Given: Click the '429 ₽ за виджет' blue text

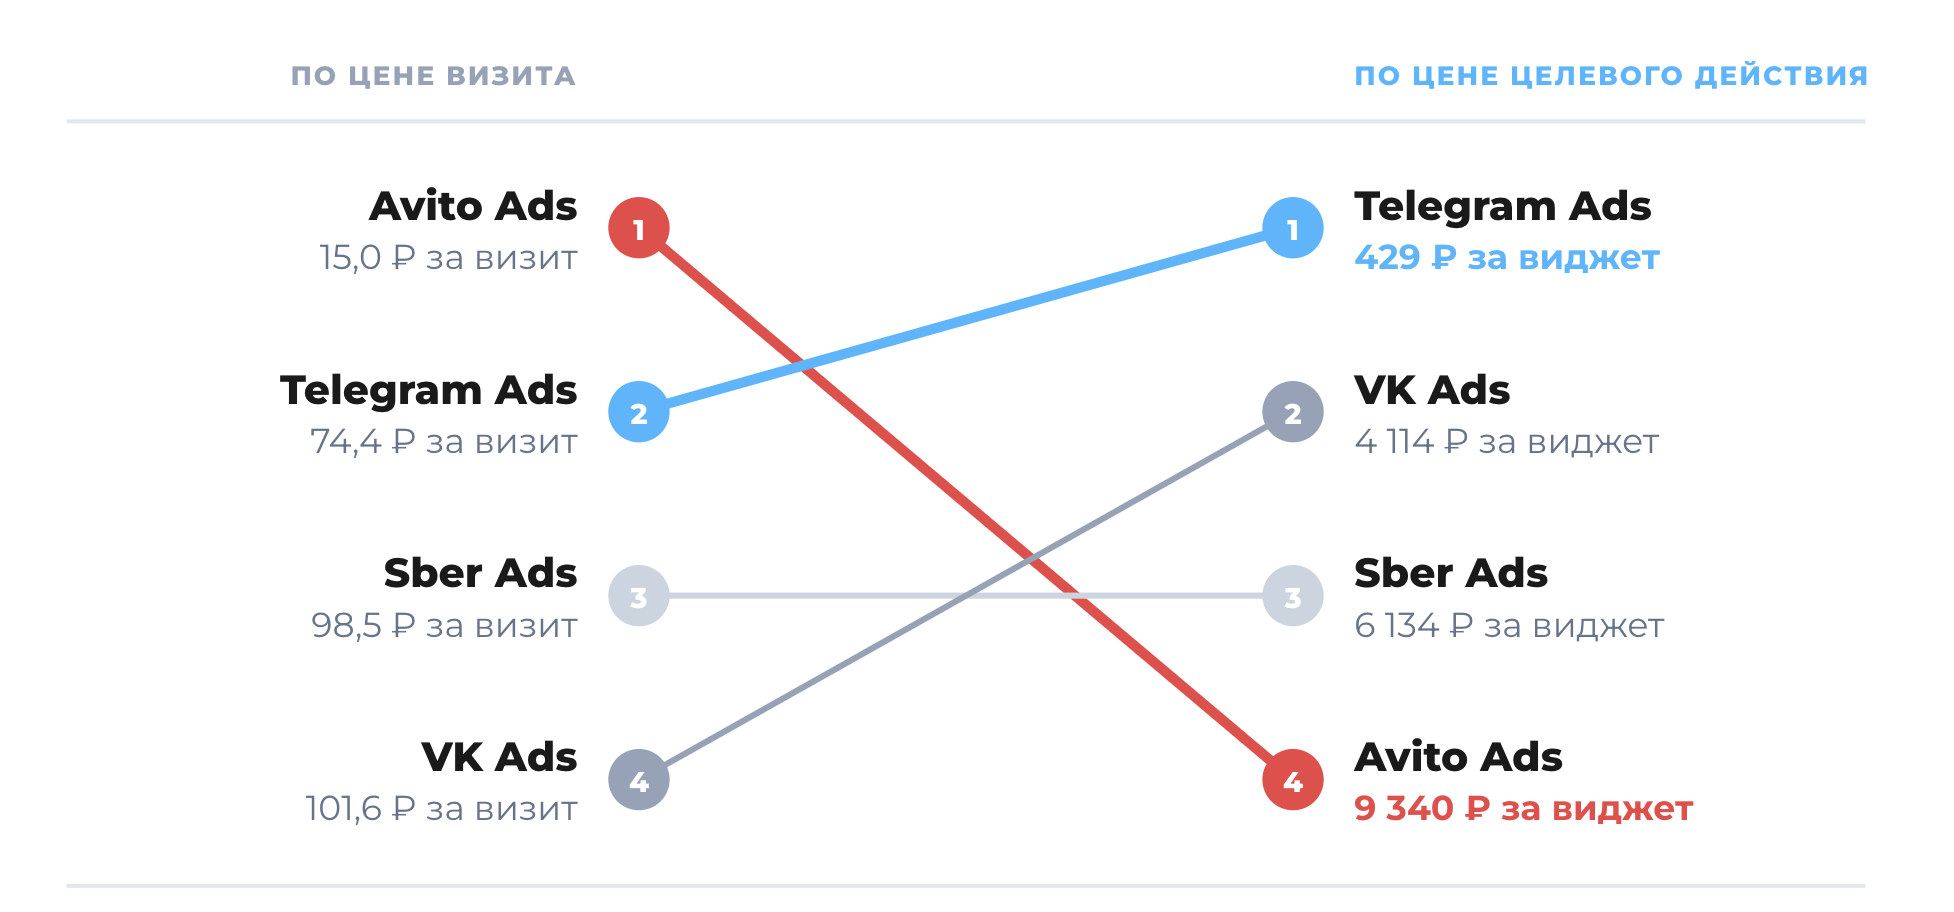Looking at the screenshot, I should click(1507, 258).
